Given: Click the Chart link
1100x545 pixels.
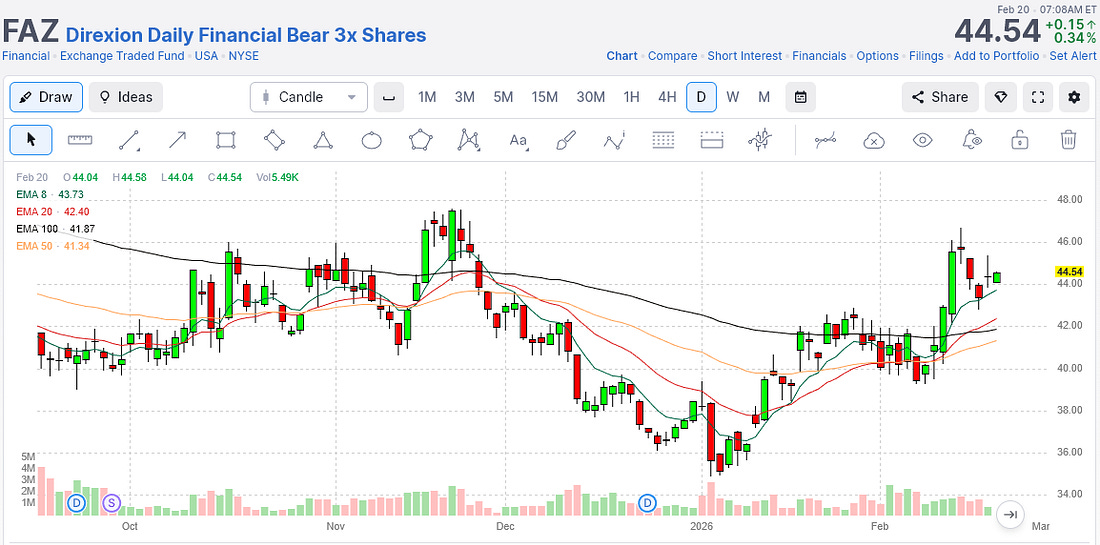Looking at the screenshot, I should tap(622, 56).
